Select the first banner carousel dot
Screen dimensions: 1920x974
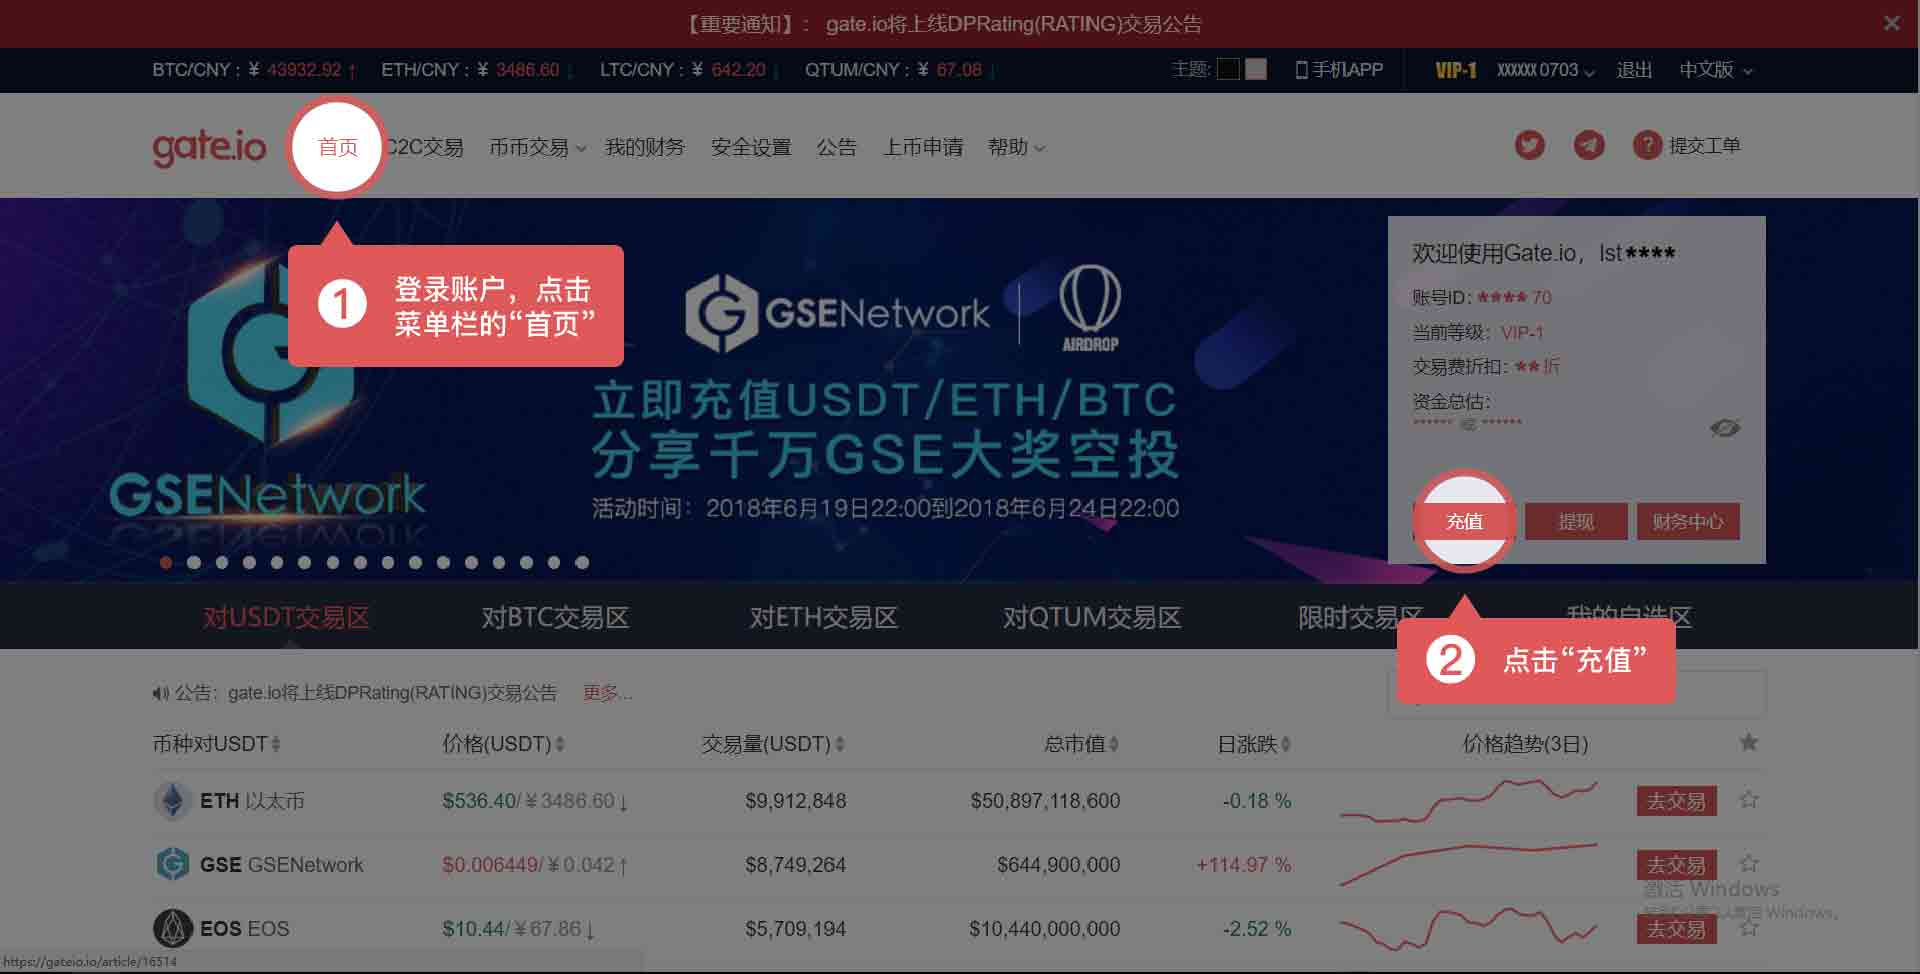click(166, 562)
